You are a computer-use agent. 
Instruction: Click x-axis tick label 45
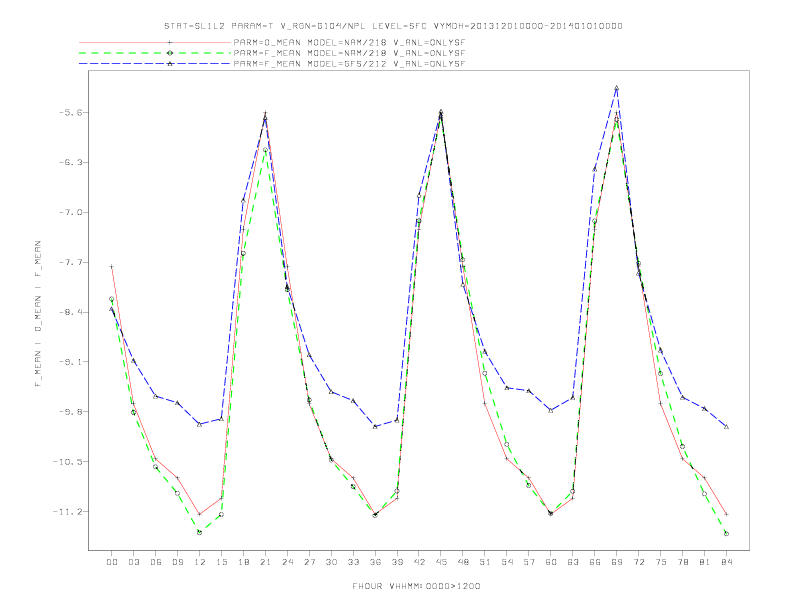pos(441,562)
